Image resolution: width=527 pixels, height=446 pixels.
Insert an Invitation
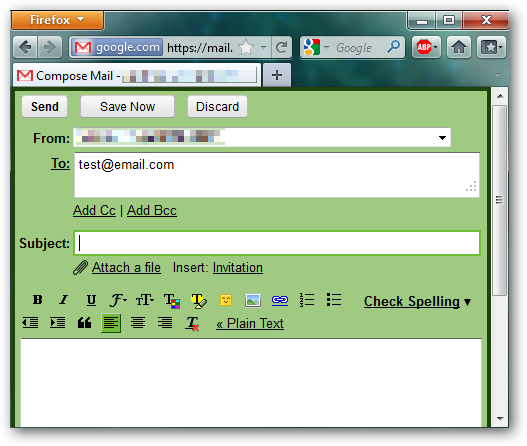[x=238, y=268]
